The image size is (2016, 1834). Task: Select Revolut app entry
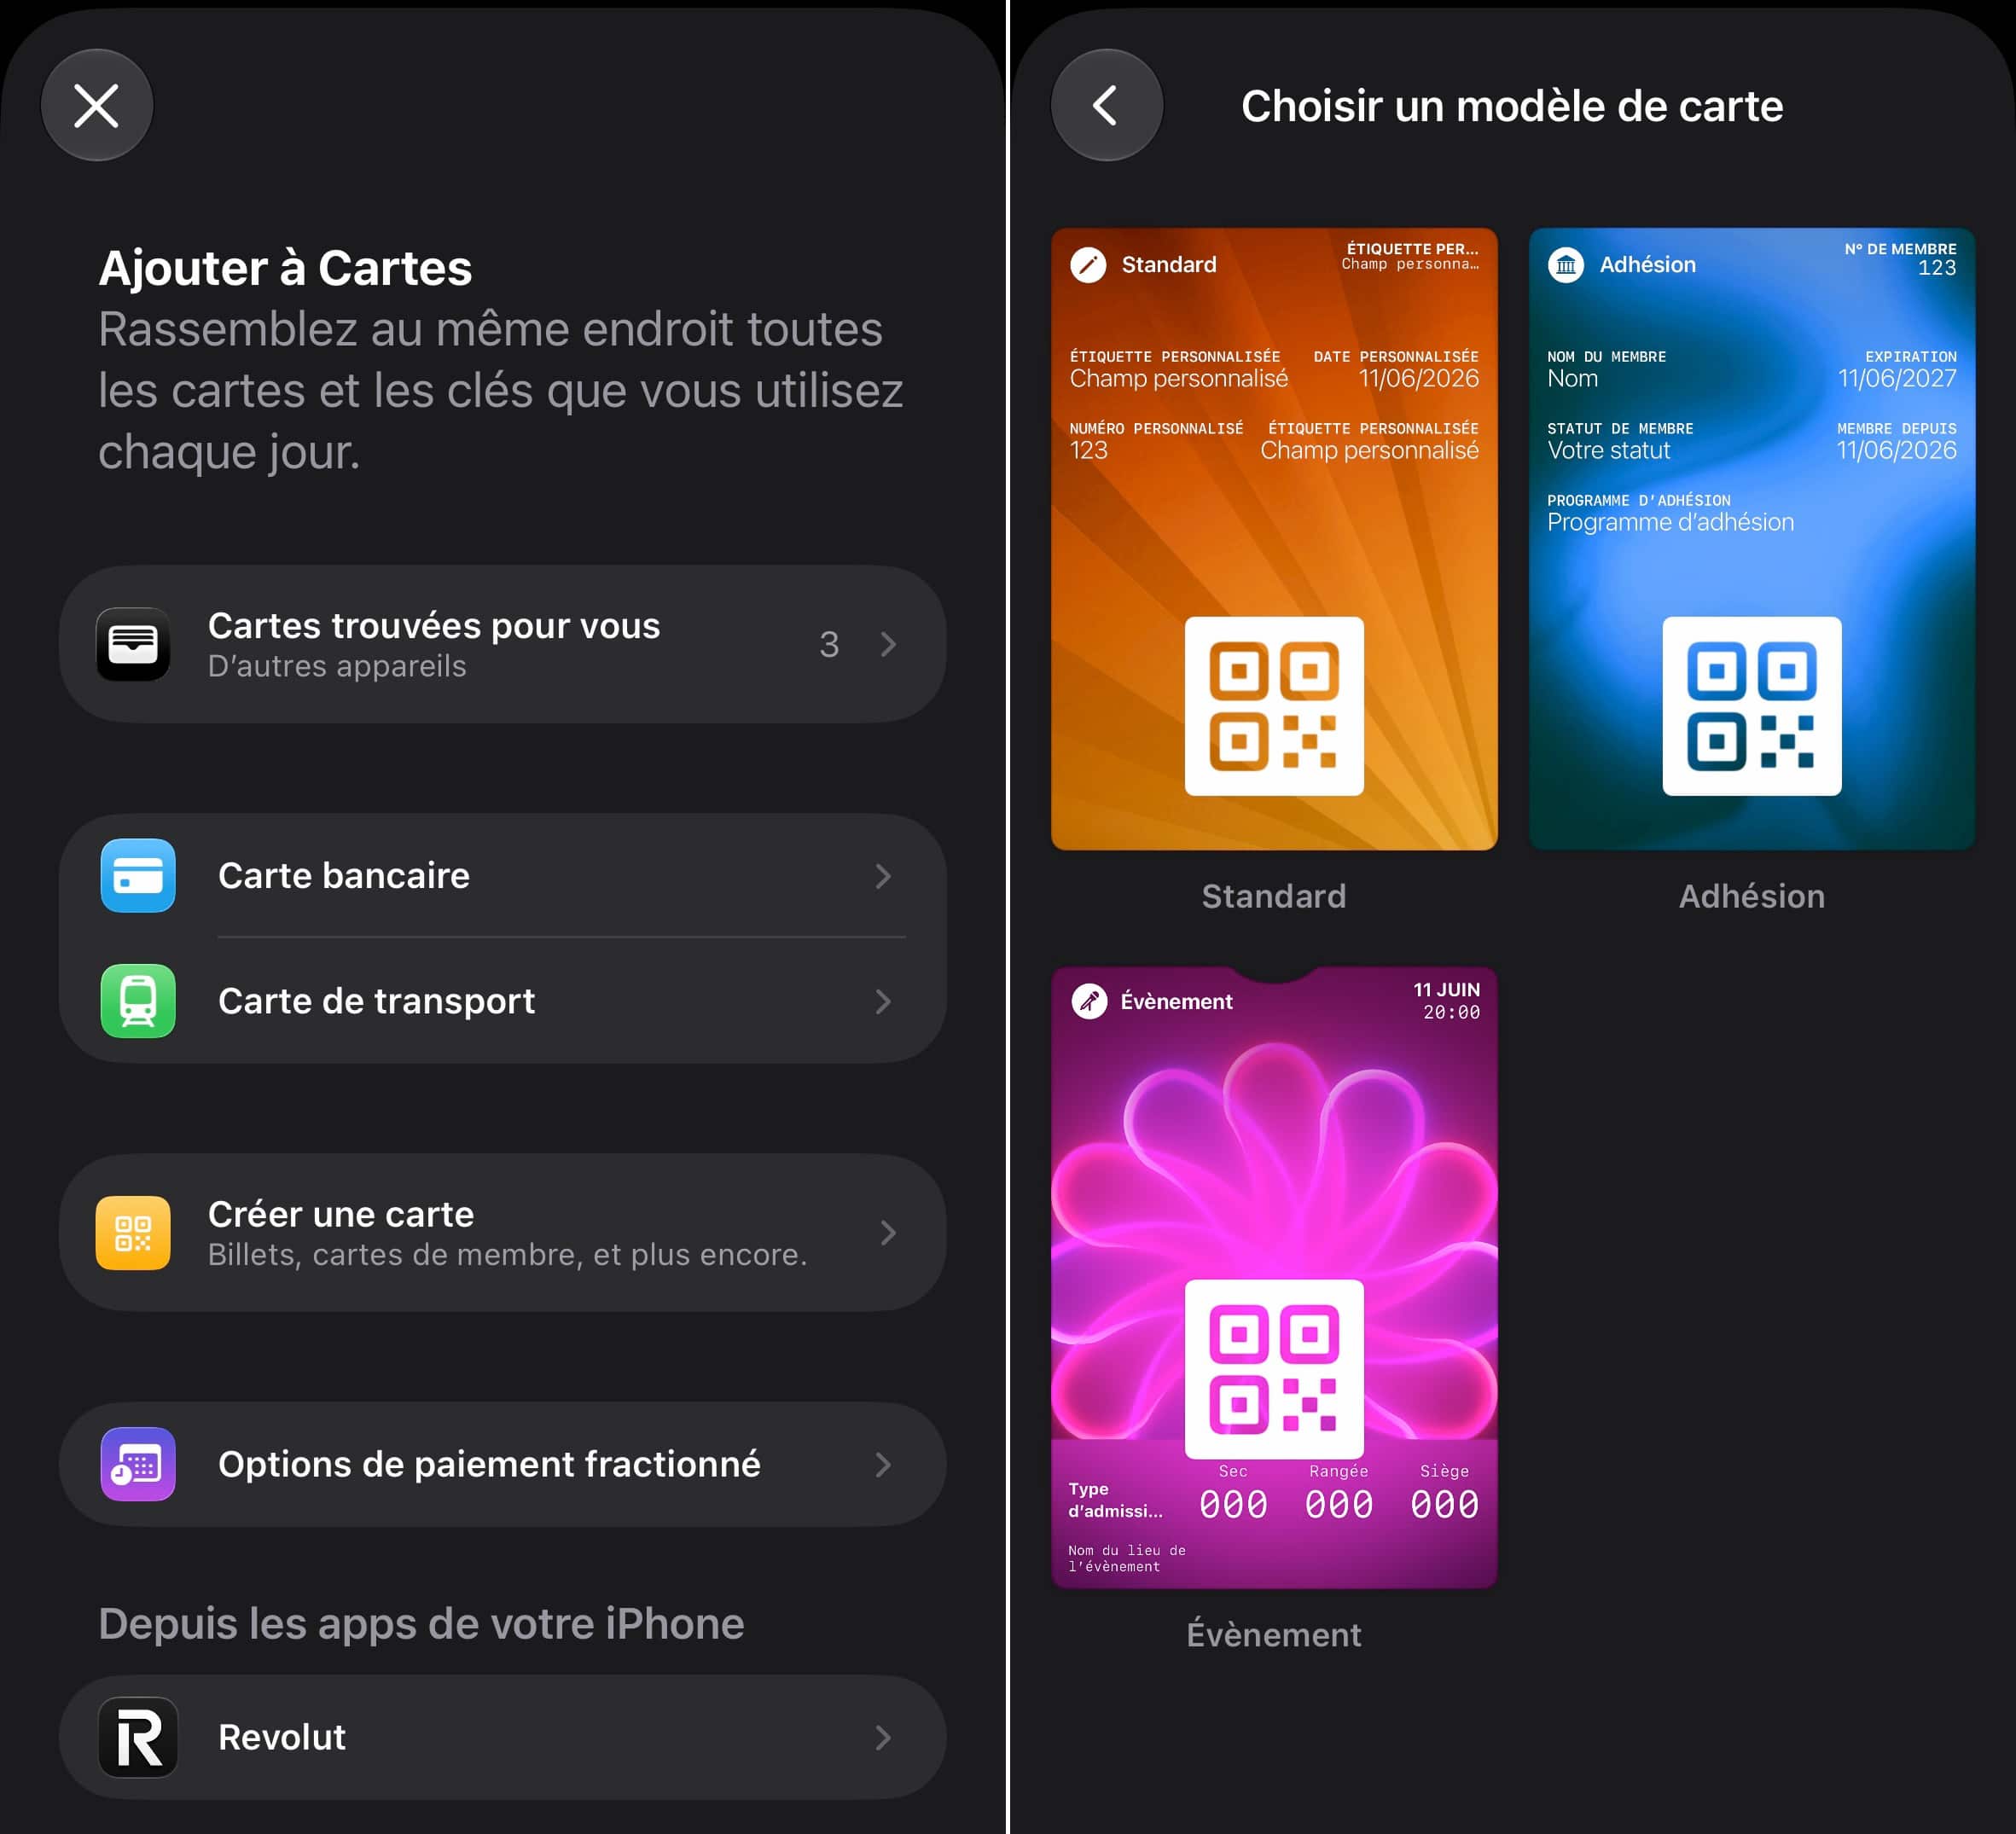click(x=503, y=1737)
